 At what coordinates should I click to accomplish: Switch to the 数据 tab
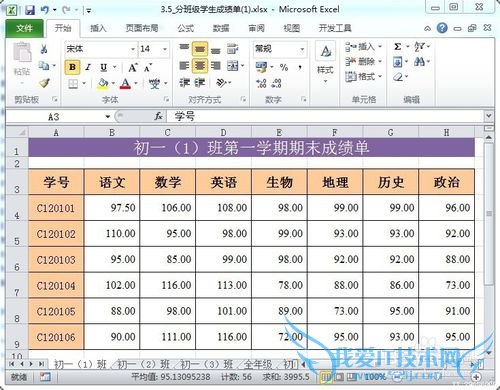click(x=221, y=28)
